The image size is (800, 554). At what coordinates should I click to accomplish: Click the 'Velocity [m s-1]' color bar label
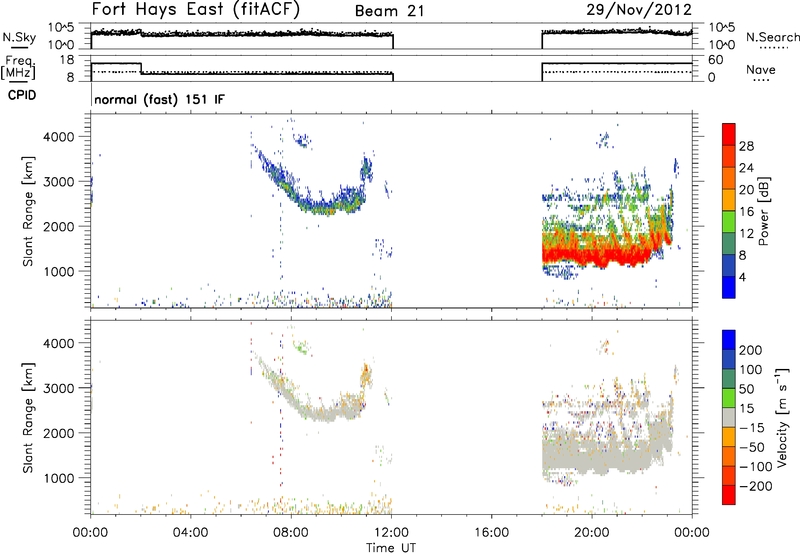(782, 417)
